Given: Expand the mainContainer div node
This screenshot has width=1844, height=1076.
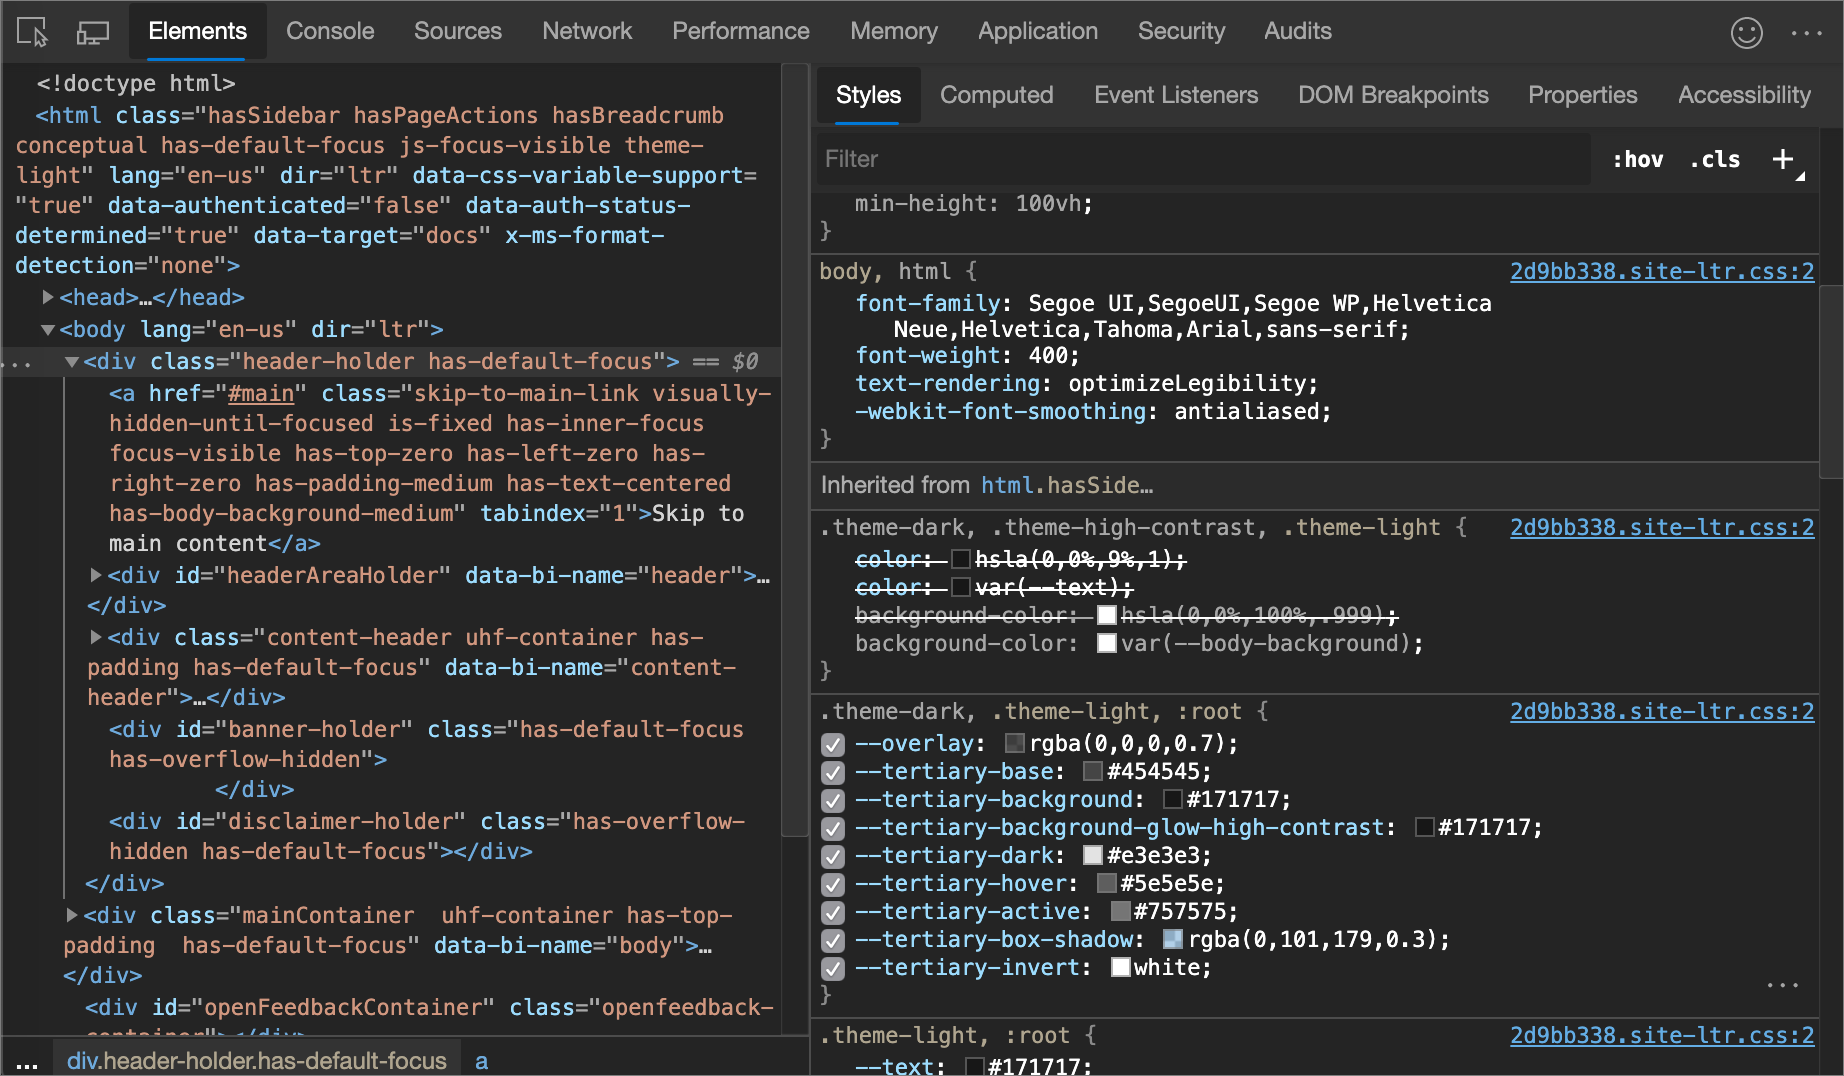Looking at the screenshot, I should (72, 915).
